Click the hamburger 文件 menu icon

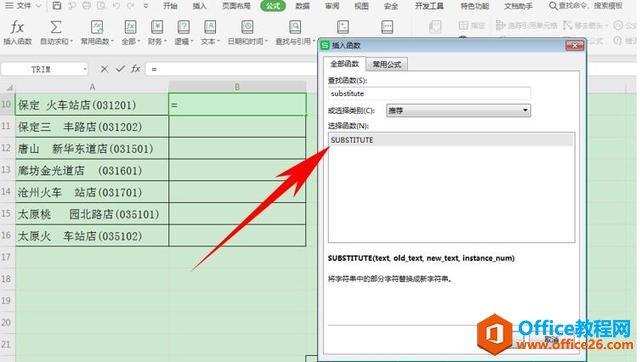9,6
